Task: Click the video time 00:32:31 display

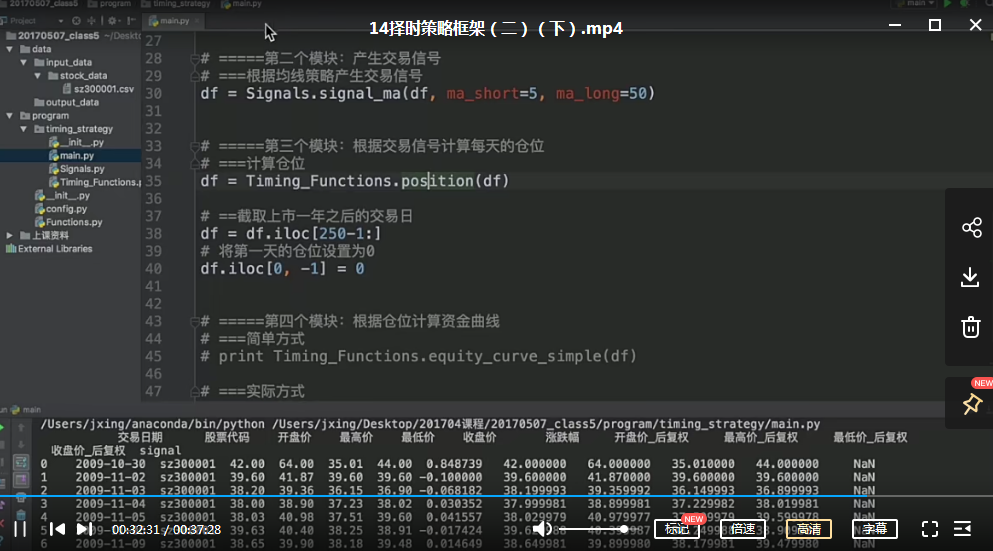Action: [136, 529]
